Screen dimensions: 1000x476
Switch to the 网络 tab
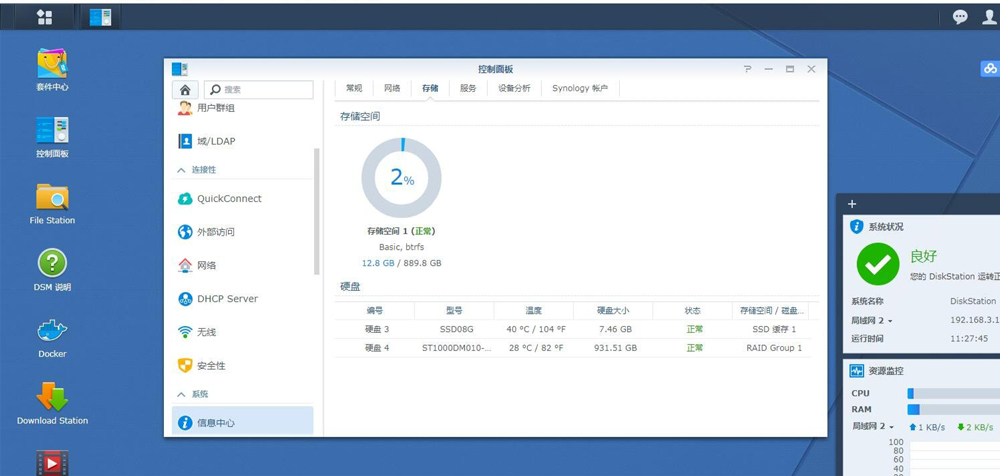[x=392, y=88]
